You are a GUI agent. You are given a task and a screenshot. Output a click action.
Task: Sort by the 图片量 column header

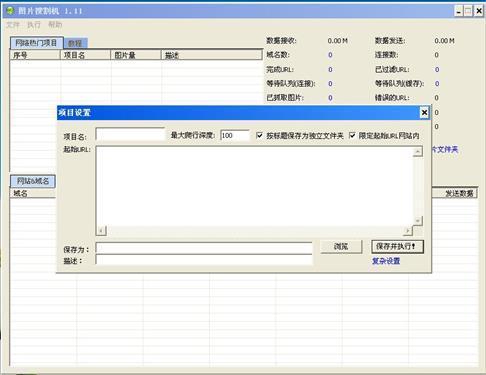[136, 55]
